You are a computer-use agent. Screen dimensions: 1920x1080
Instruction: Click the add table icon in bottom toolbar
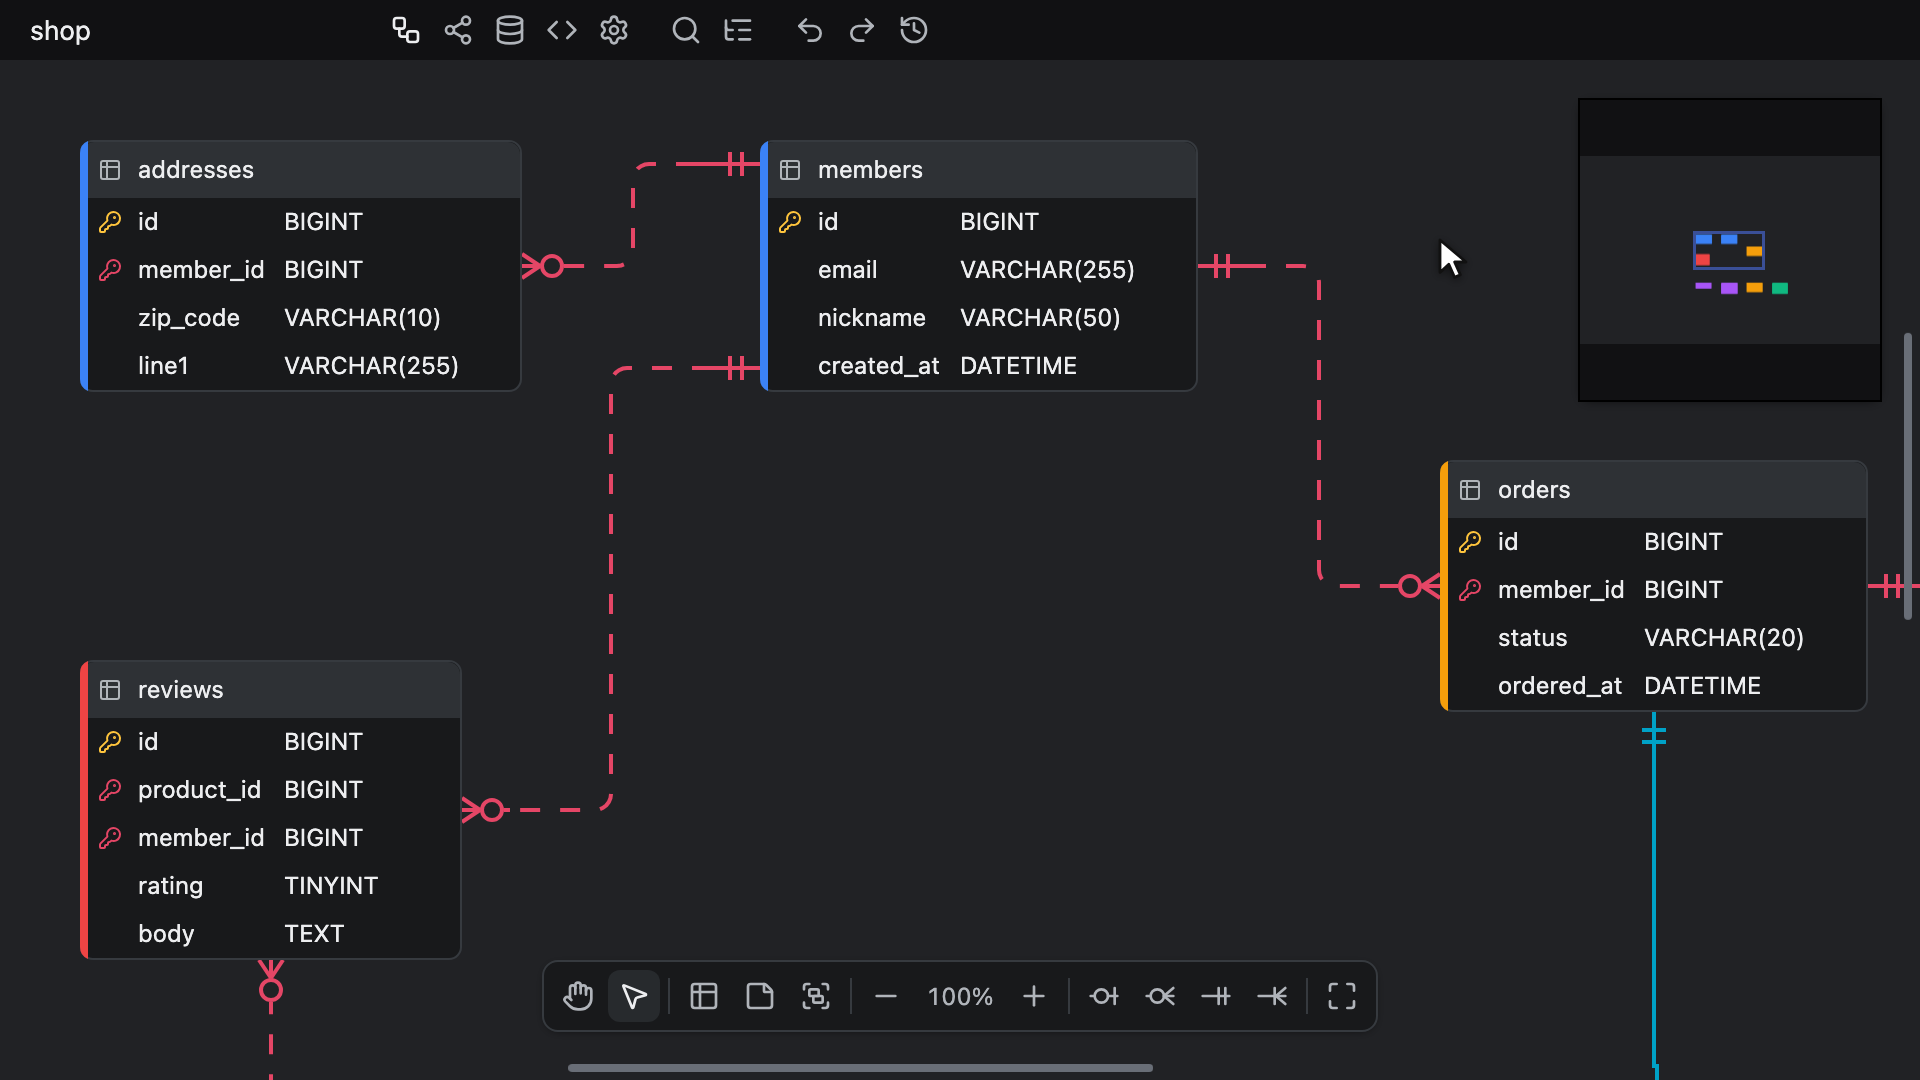tap(704, 996)
